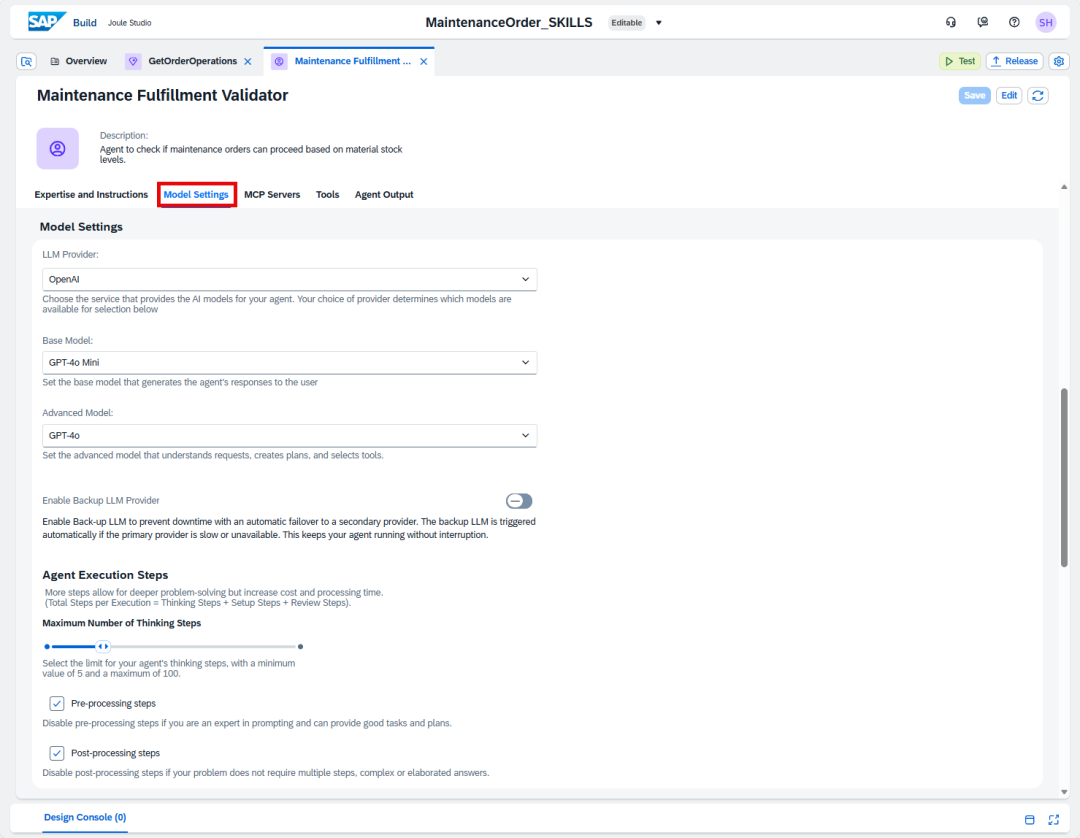Viewport: 1080px width, 838px height.
Task: Open the Advanced Model dropdown
Action: pyautogui.click(x=289, y=435)
